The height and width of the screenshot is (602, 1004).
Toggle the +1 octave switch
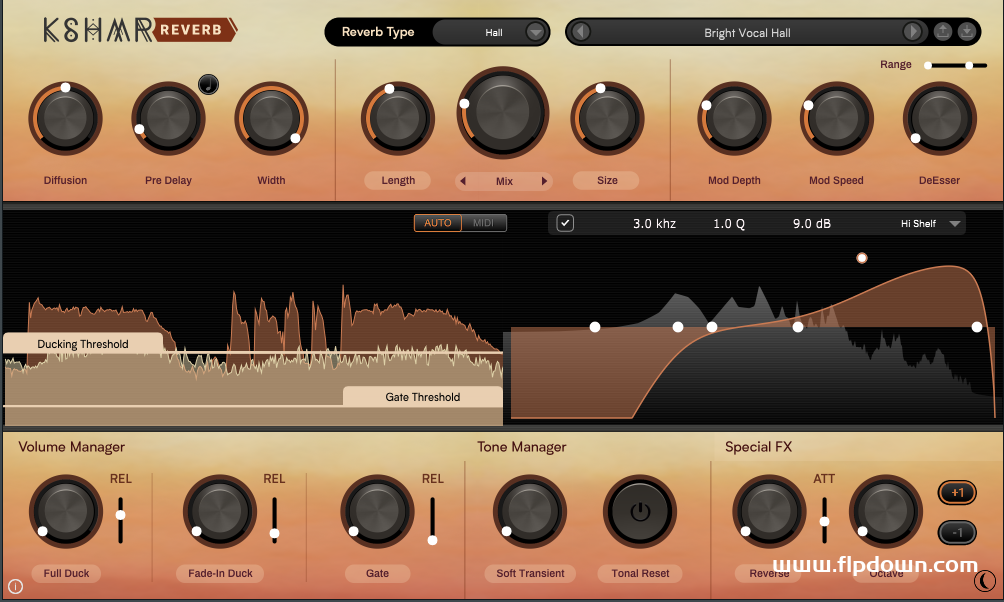click(x=955, y=492)
